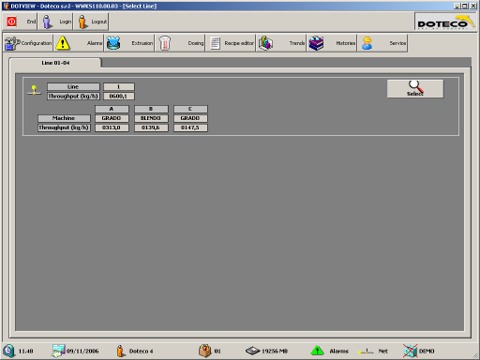Click the Recipe editor label
Viewport: 480px width, 360px height.
point(239,43)
